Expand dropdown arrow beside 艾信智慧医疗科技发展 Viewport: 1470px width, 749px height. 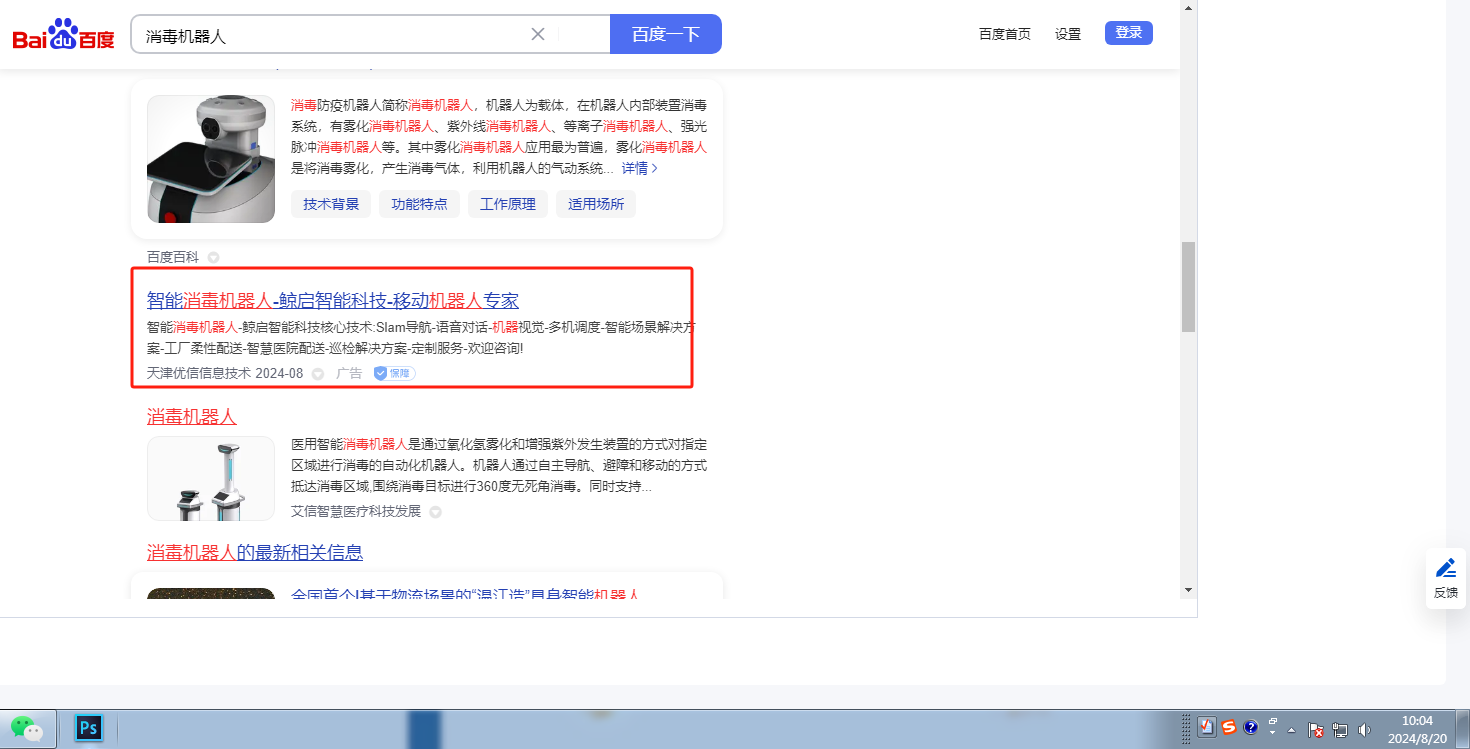click(x=435, y=512)
